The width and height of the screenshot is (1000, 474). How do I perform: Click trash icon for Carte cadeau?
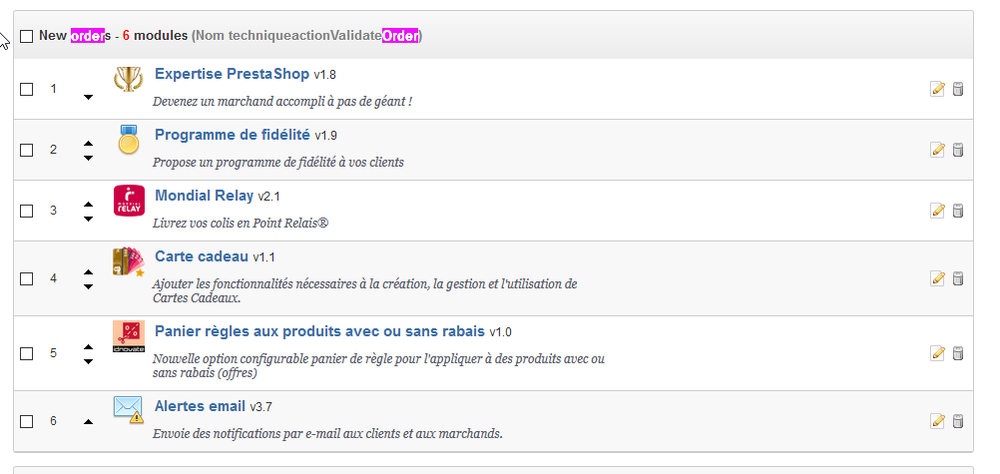click(957, 278)
